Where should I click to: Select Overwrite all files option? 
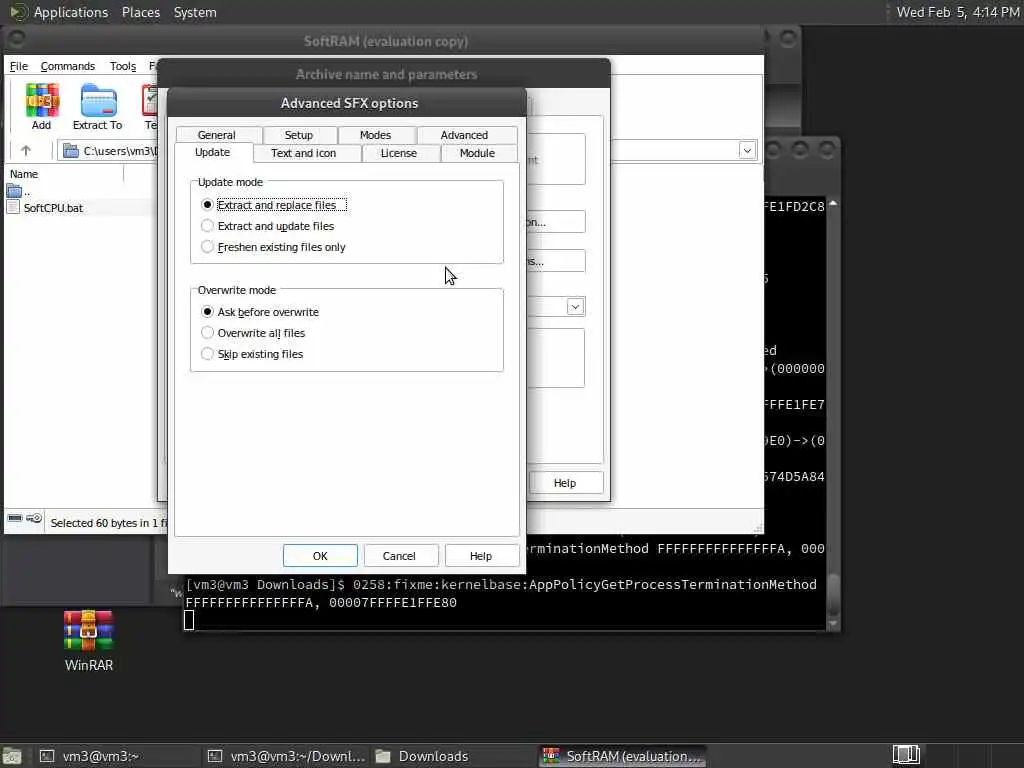pos(253,333)
